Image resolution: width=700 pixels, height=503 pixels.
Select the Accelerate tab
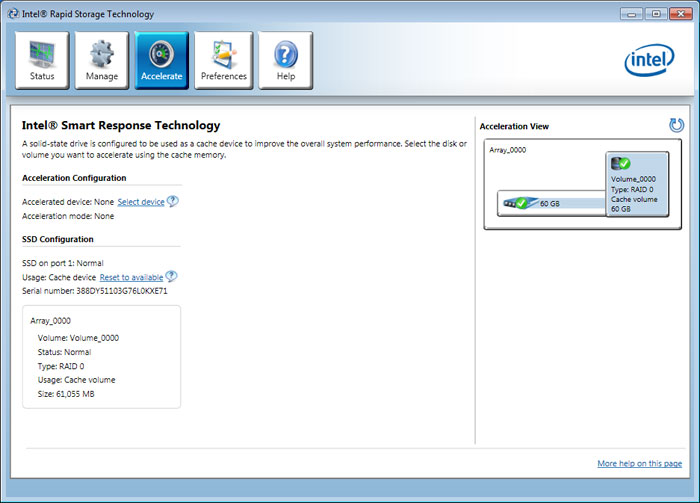point(162,60)
